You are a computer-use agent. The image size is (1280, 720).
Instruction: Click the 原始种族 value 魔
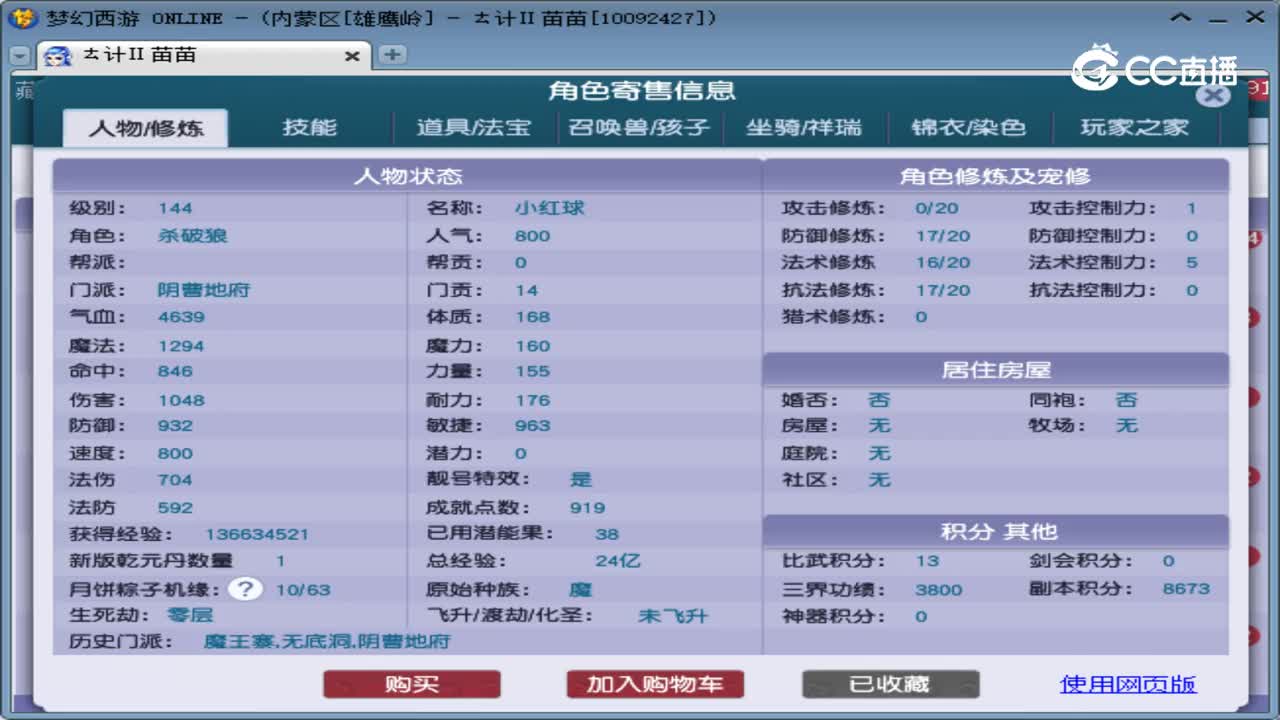(x=580, y=589)
